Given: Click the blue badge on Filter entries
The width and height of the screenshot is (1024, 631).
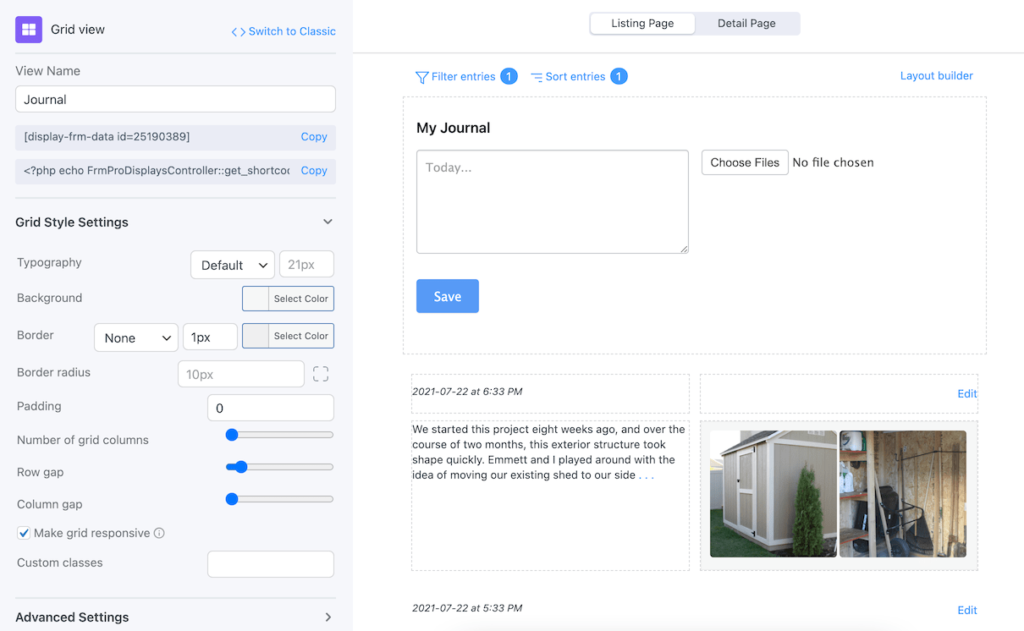Looking at the screenshot, I should 507,75.
